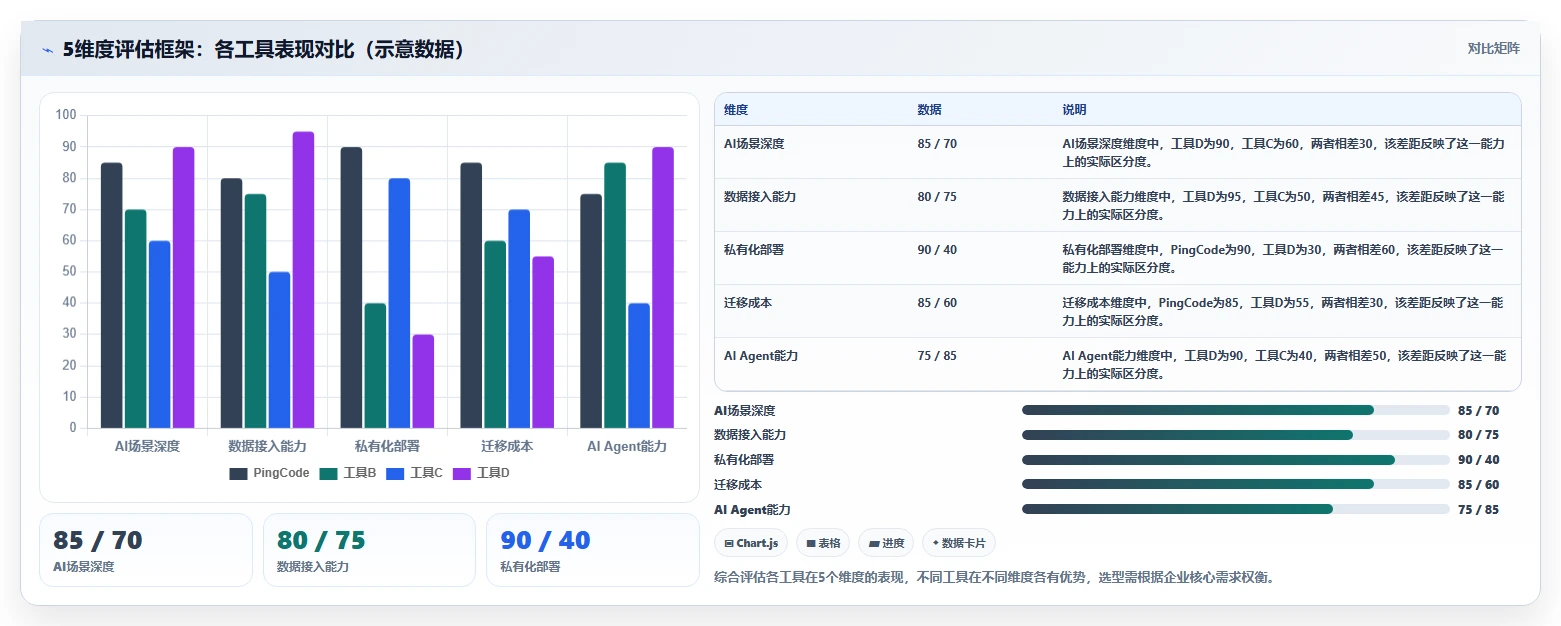
Task: Click the 维度 table column header
Action: 736,110
